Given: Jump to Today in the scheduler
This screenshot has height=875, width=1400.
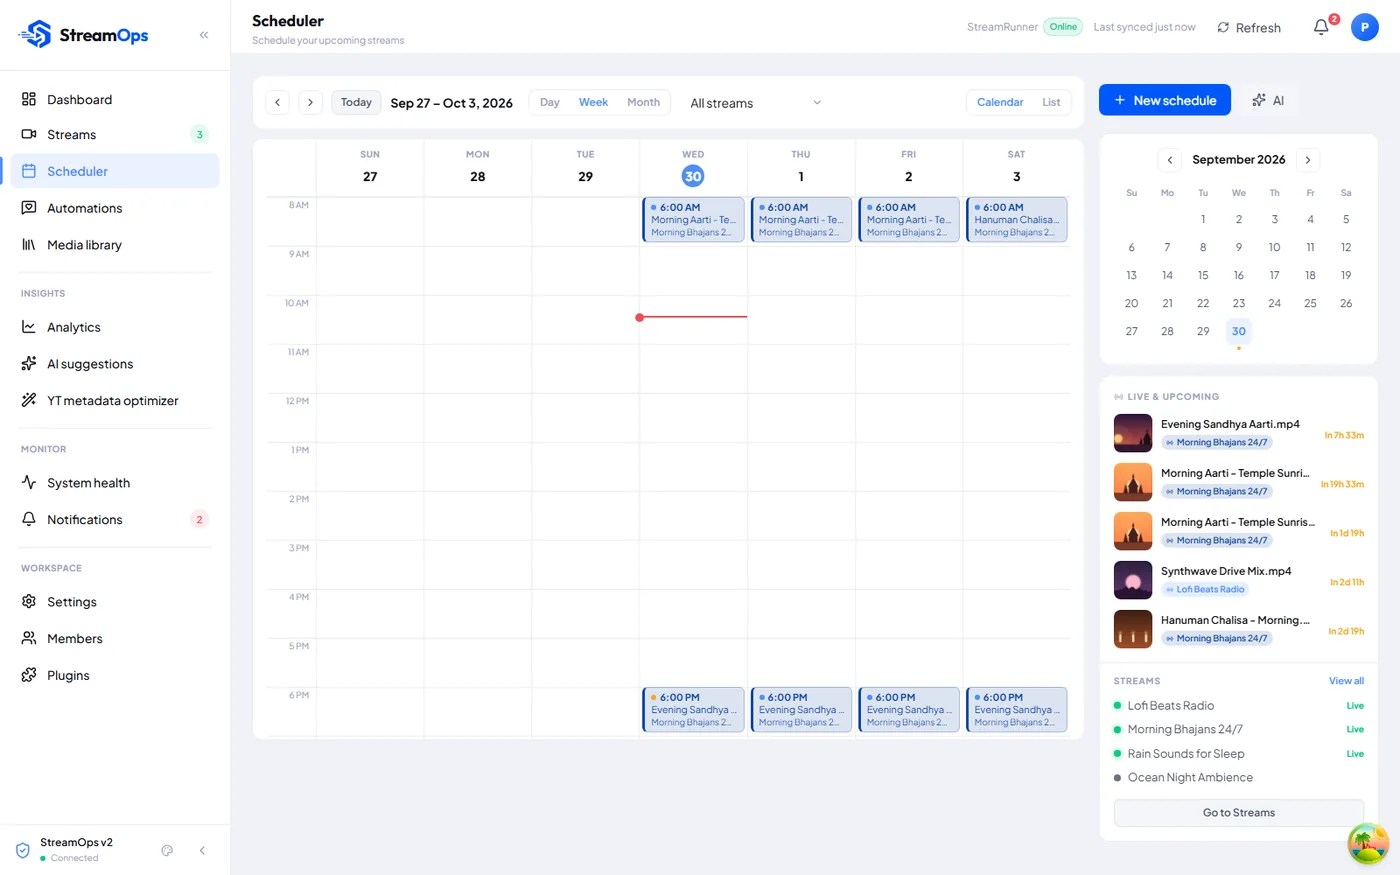Looking at the screenshot, I should [x=356, y=102].
